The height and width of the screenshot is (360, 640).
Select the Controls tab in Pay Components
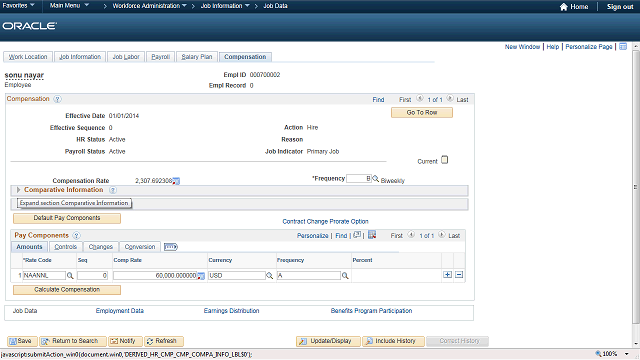click(x=65, y=247)
